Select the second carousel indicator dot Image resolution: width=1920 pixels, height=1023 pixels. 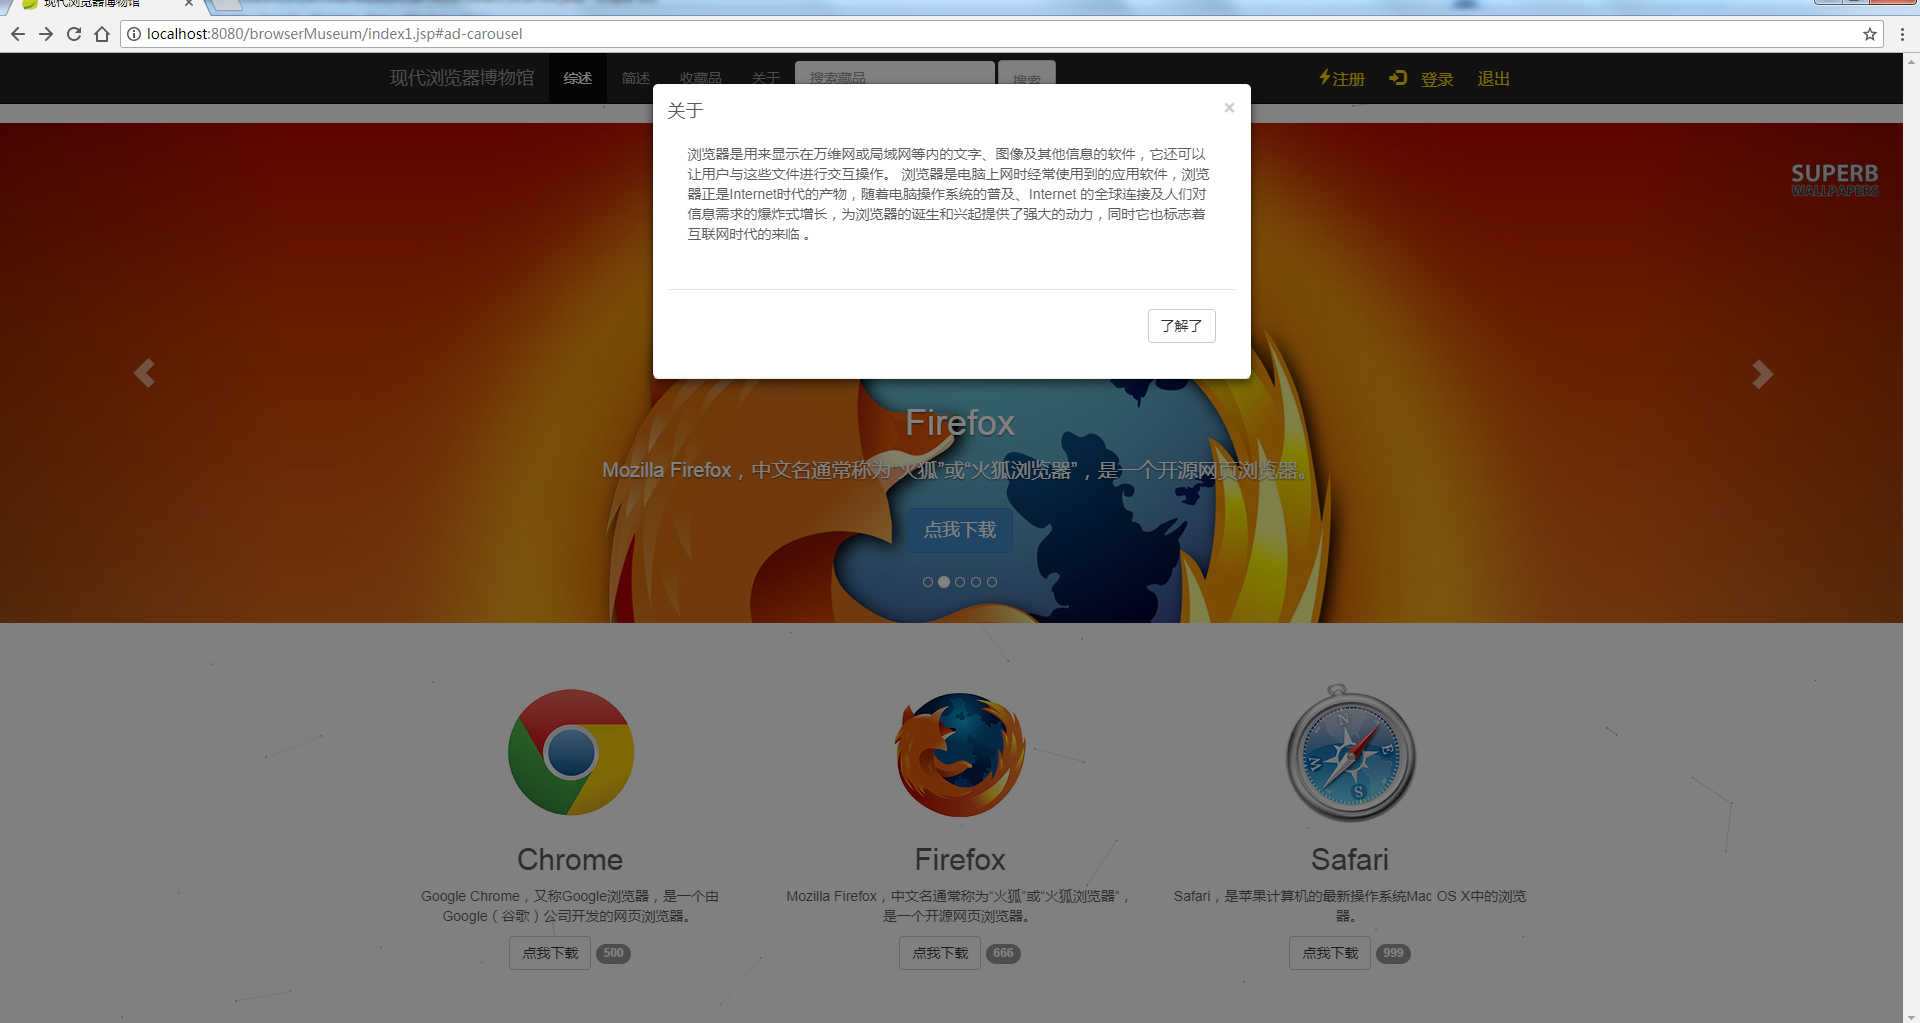click(x=944, y=582)
